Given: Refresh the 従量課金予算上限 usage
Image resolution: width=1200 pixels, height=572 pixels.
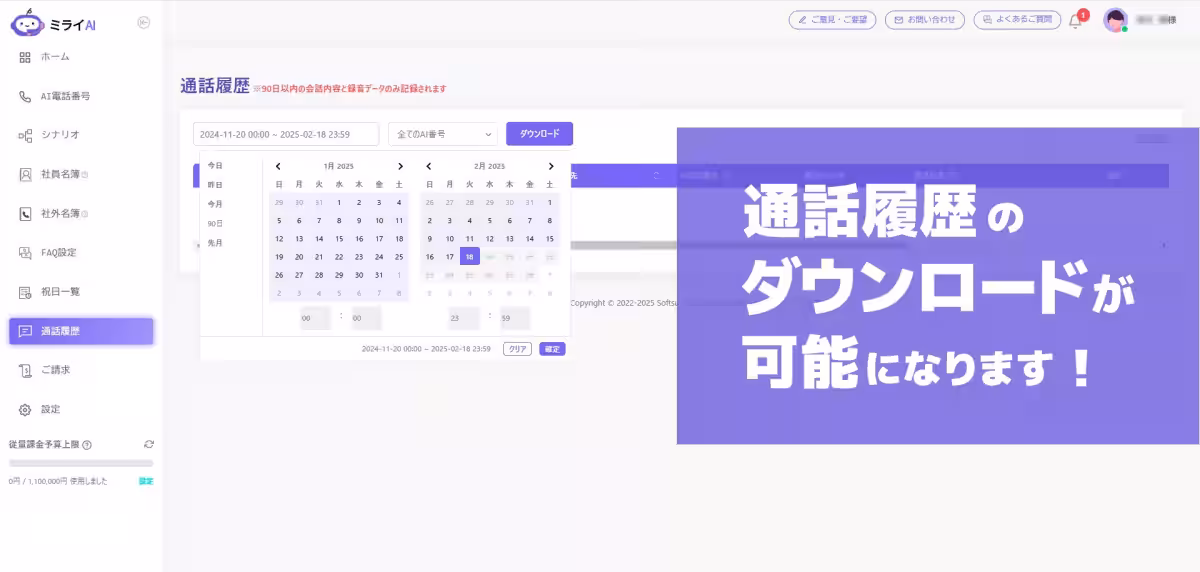Looking at the screenshot, I should 149,444.
